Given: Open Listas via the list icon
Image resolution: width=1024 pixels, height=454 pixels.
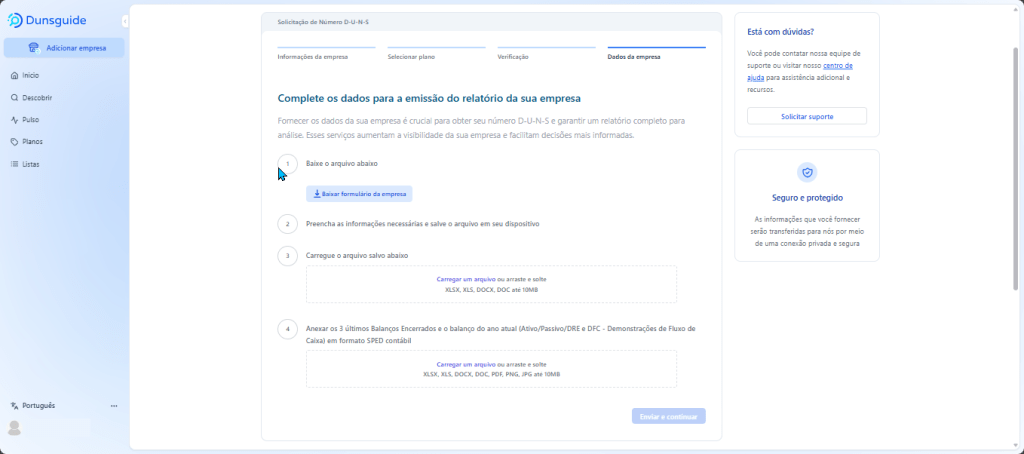Looking at the screenshot, I should click(x=14, y=164).
